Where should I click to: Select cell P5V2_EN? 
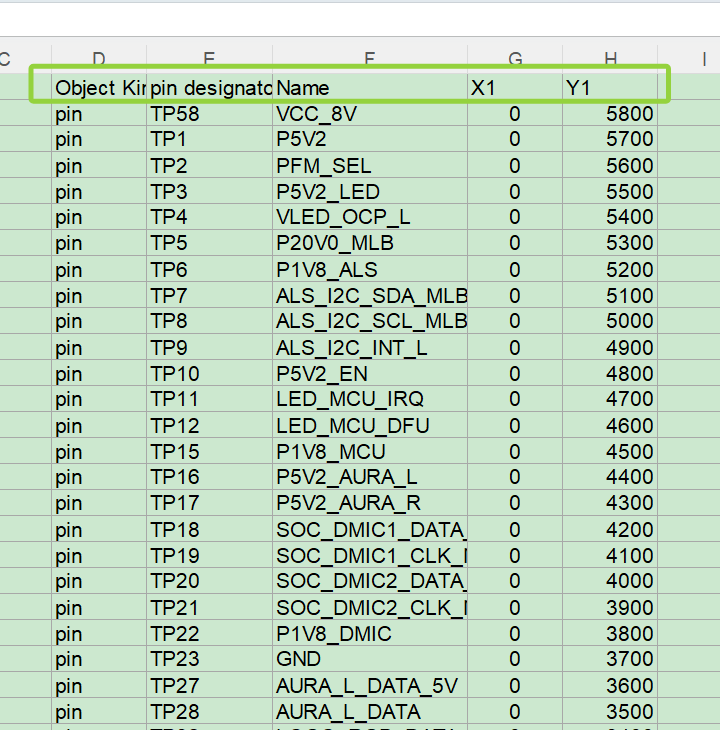(x=370, y=373)
